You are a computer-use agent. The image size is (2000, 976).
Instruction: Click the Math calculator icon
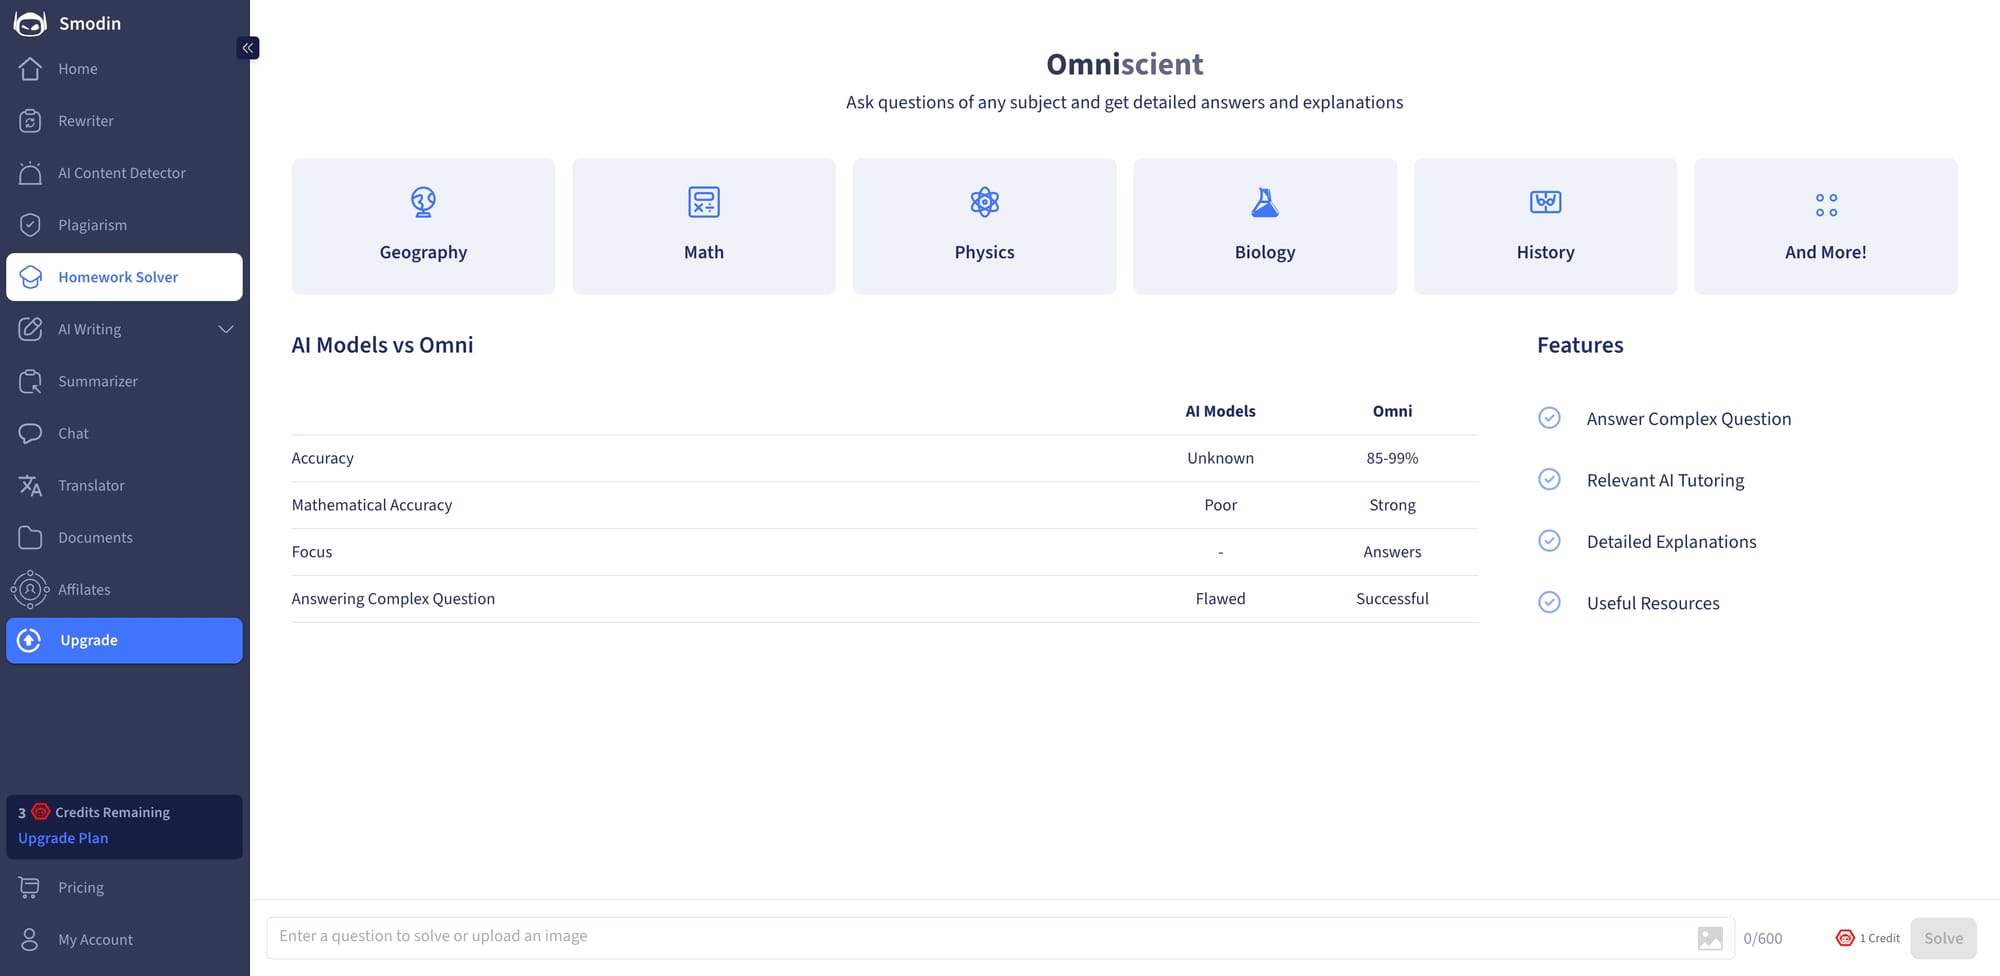coord(704,202)
